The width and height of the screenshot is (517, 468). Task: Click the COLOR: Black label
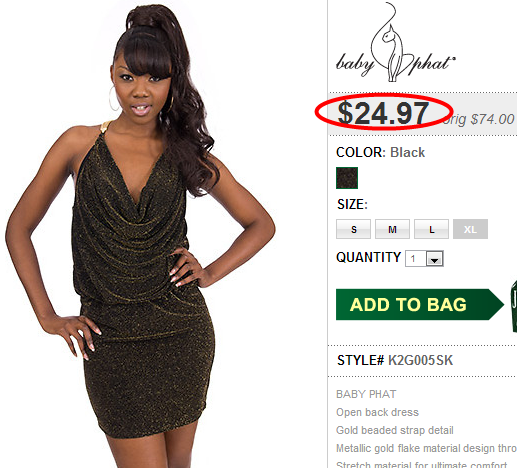(381, 152)
